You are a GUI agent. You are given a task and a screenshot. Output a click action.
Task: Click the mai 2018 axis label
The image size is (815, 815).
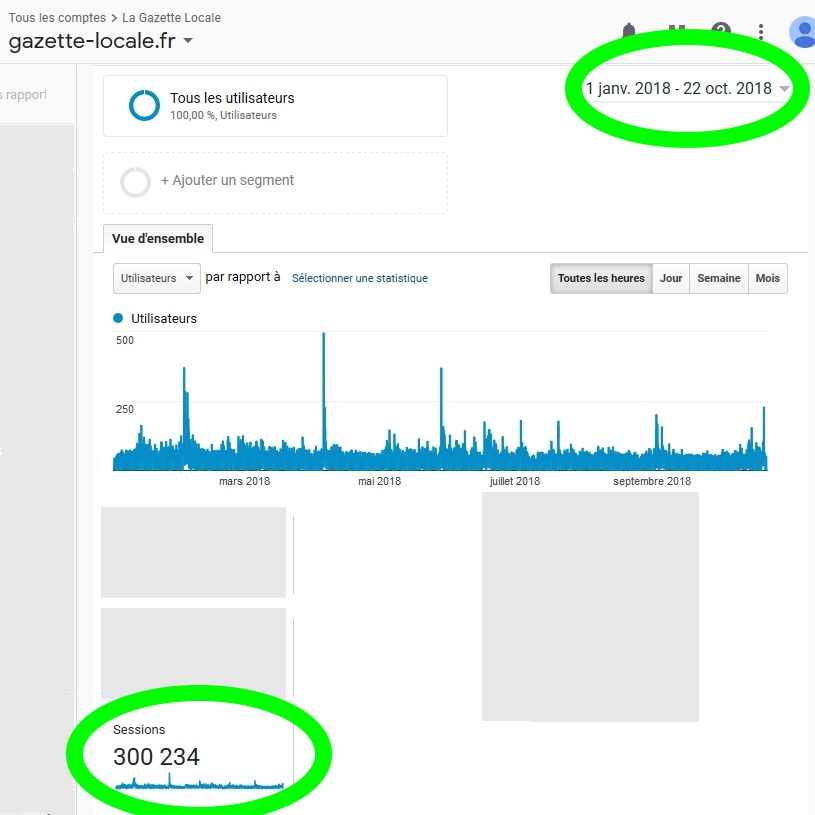379,481
